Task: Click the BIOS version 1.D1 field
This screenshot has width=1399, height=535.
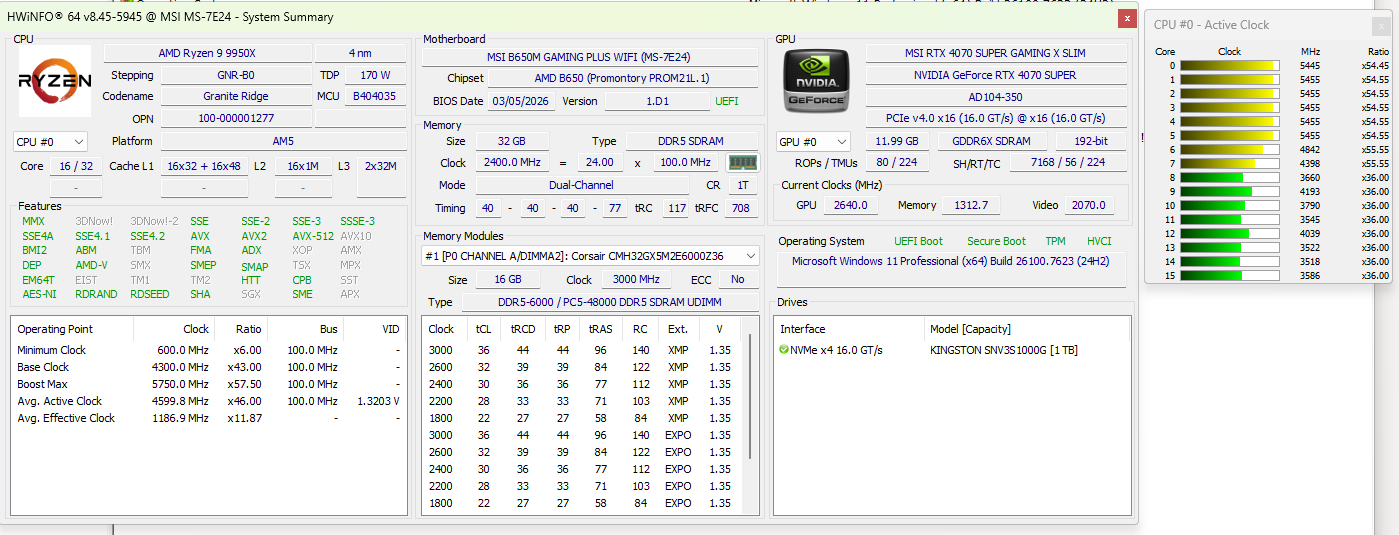Action: click(x=656, y=102)
